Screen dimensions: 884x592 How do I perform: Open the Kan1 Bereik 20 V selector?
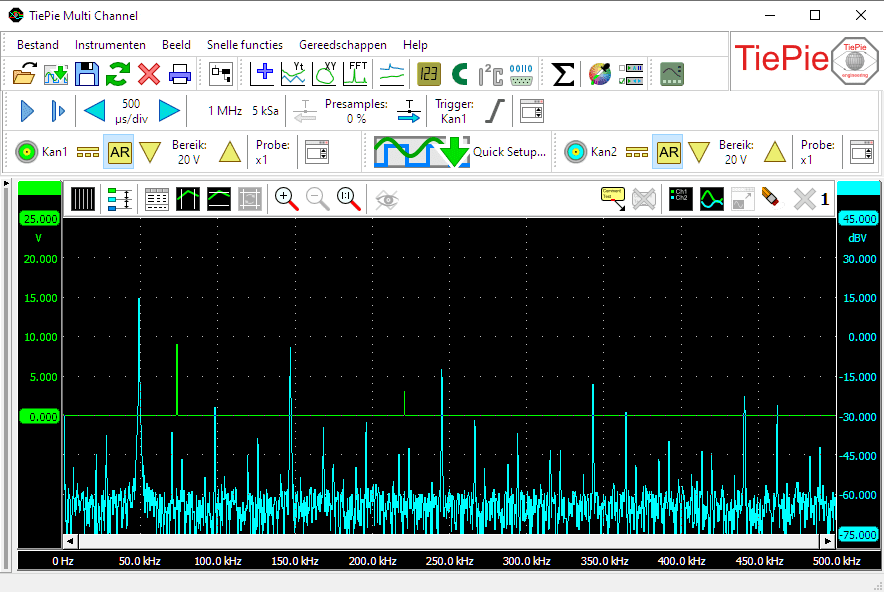coord(189,152)
